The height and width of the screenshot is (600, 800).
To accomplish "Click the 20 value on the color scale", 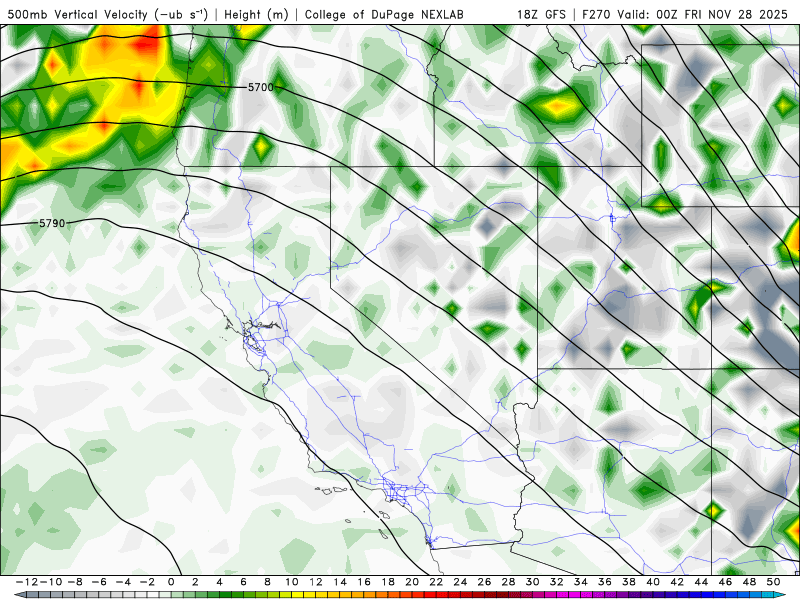I will coord(412,582).
